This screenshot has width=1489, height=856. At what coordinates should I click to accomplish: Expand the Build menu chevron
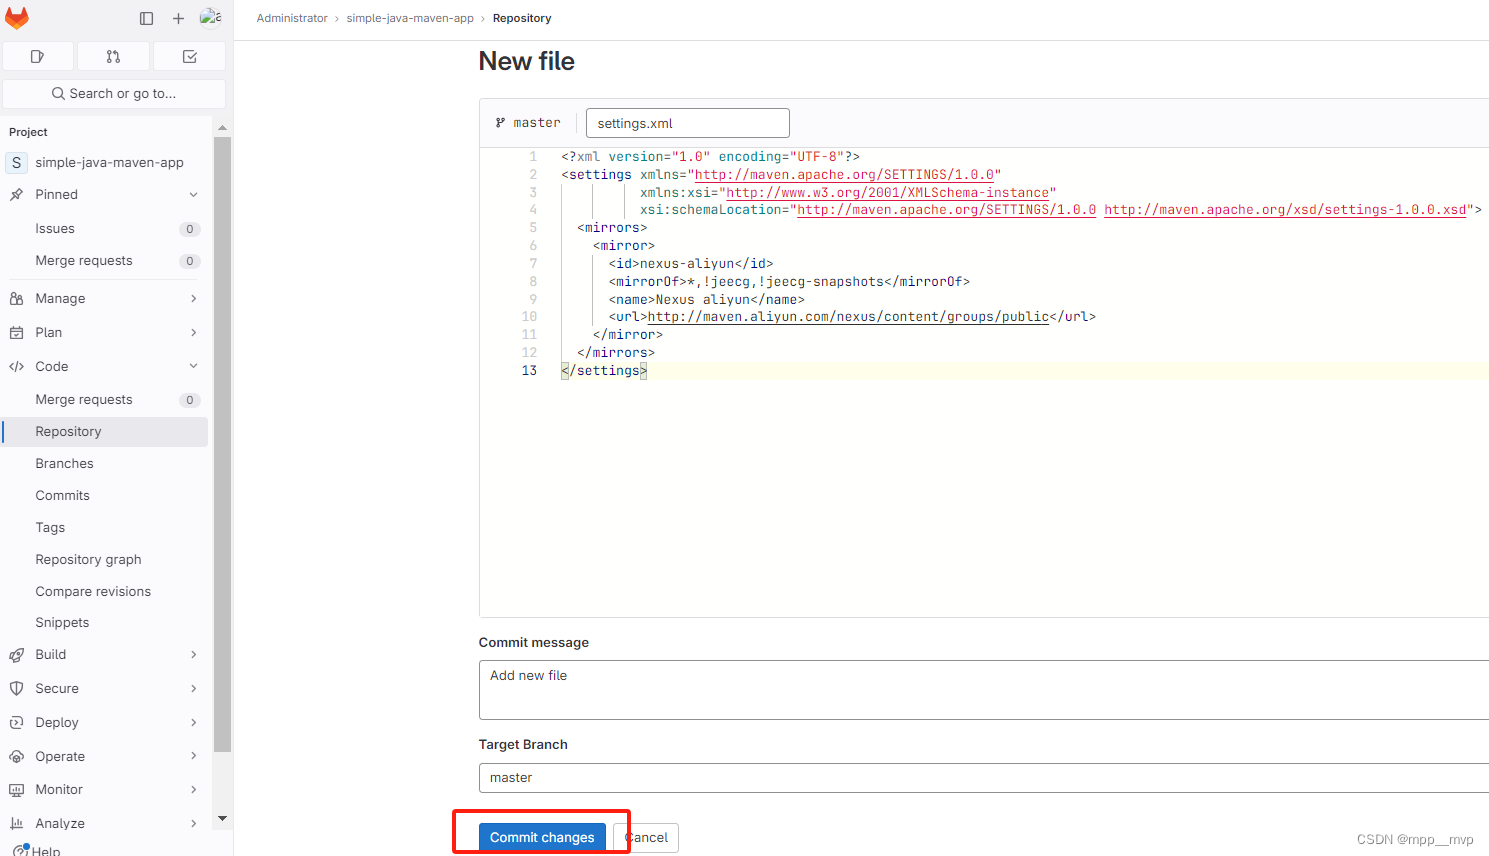pyautogui.click(x=193, y=655)
